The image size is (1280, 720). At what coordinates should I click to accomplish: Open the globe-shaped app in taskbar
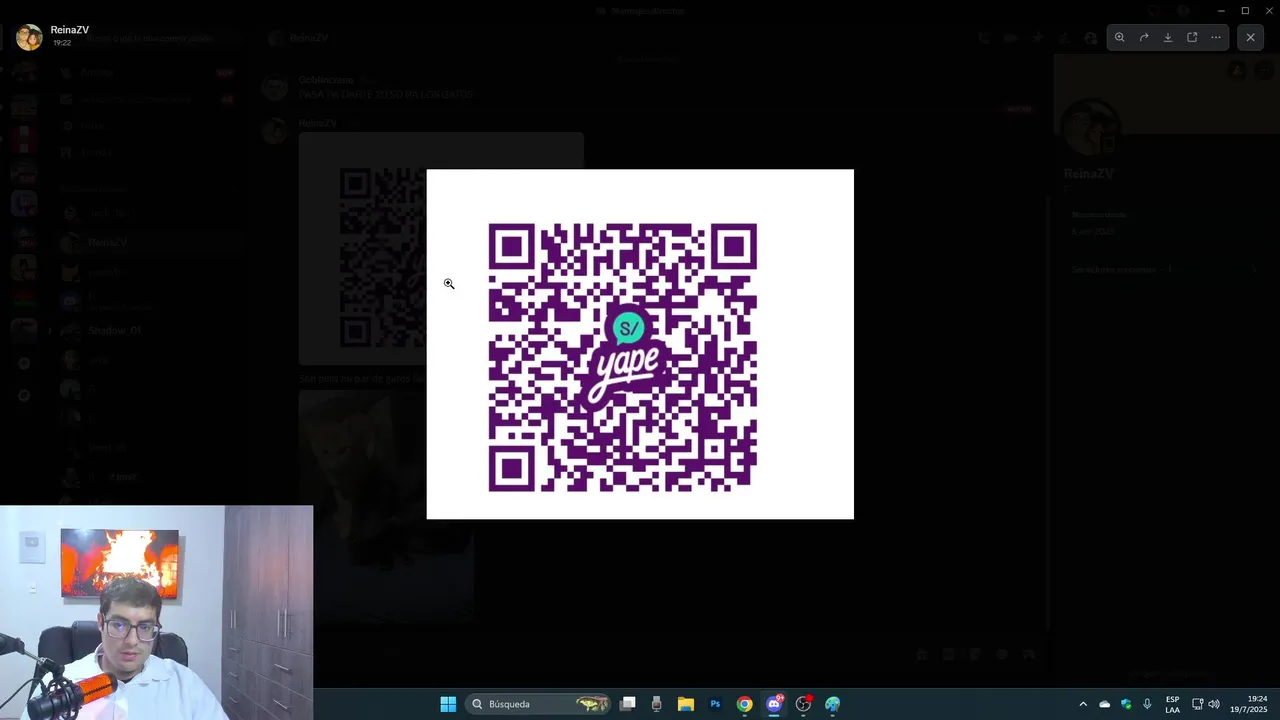(832, 704)
